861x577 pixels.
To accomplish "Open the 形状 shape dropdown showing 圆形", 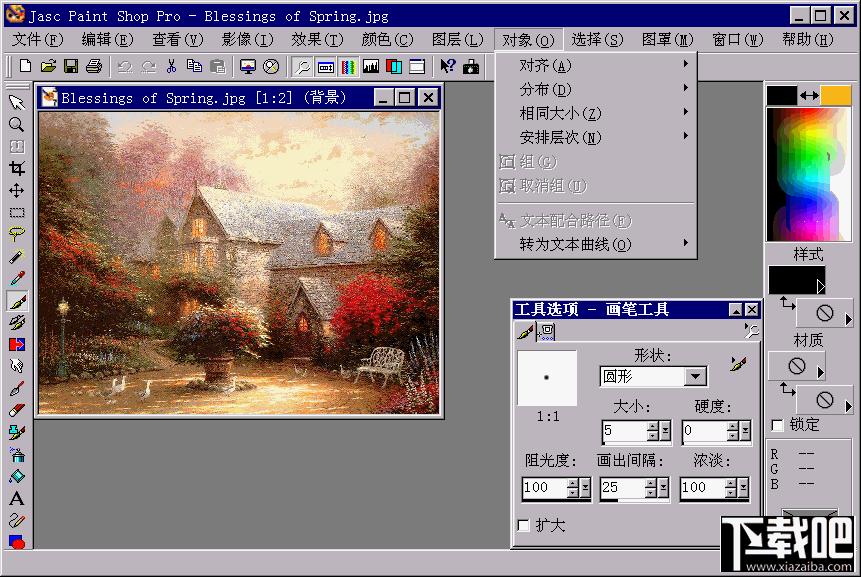I will (x=696, y=377).
